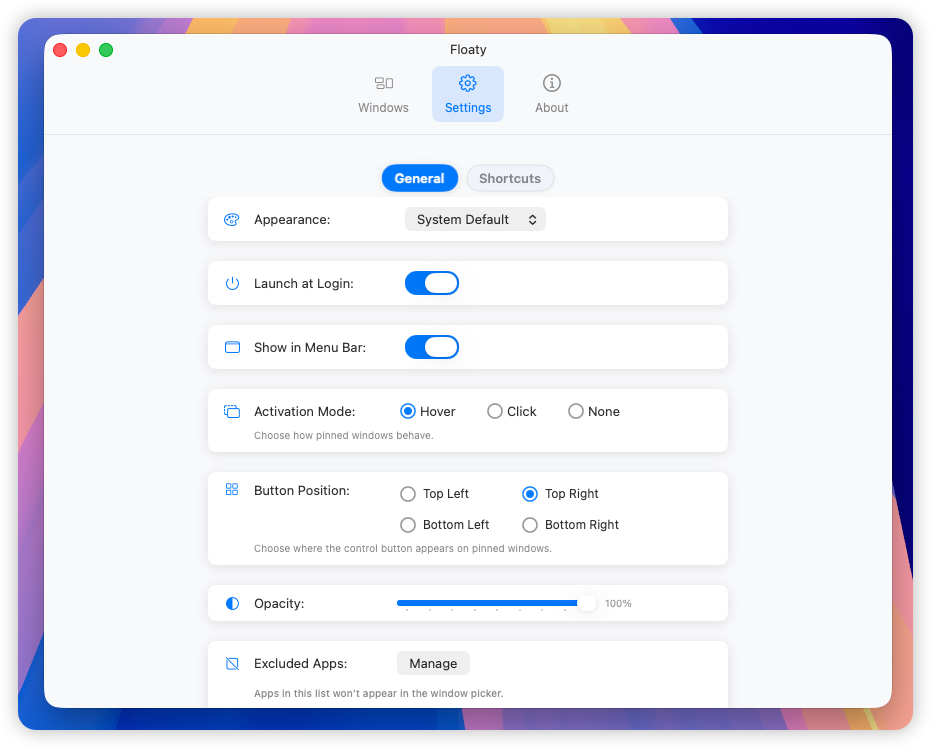The width and height of the screenshot is (931, 748).
Task: Select Hover activation mode
Action: point(428,411)
